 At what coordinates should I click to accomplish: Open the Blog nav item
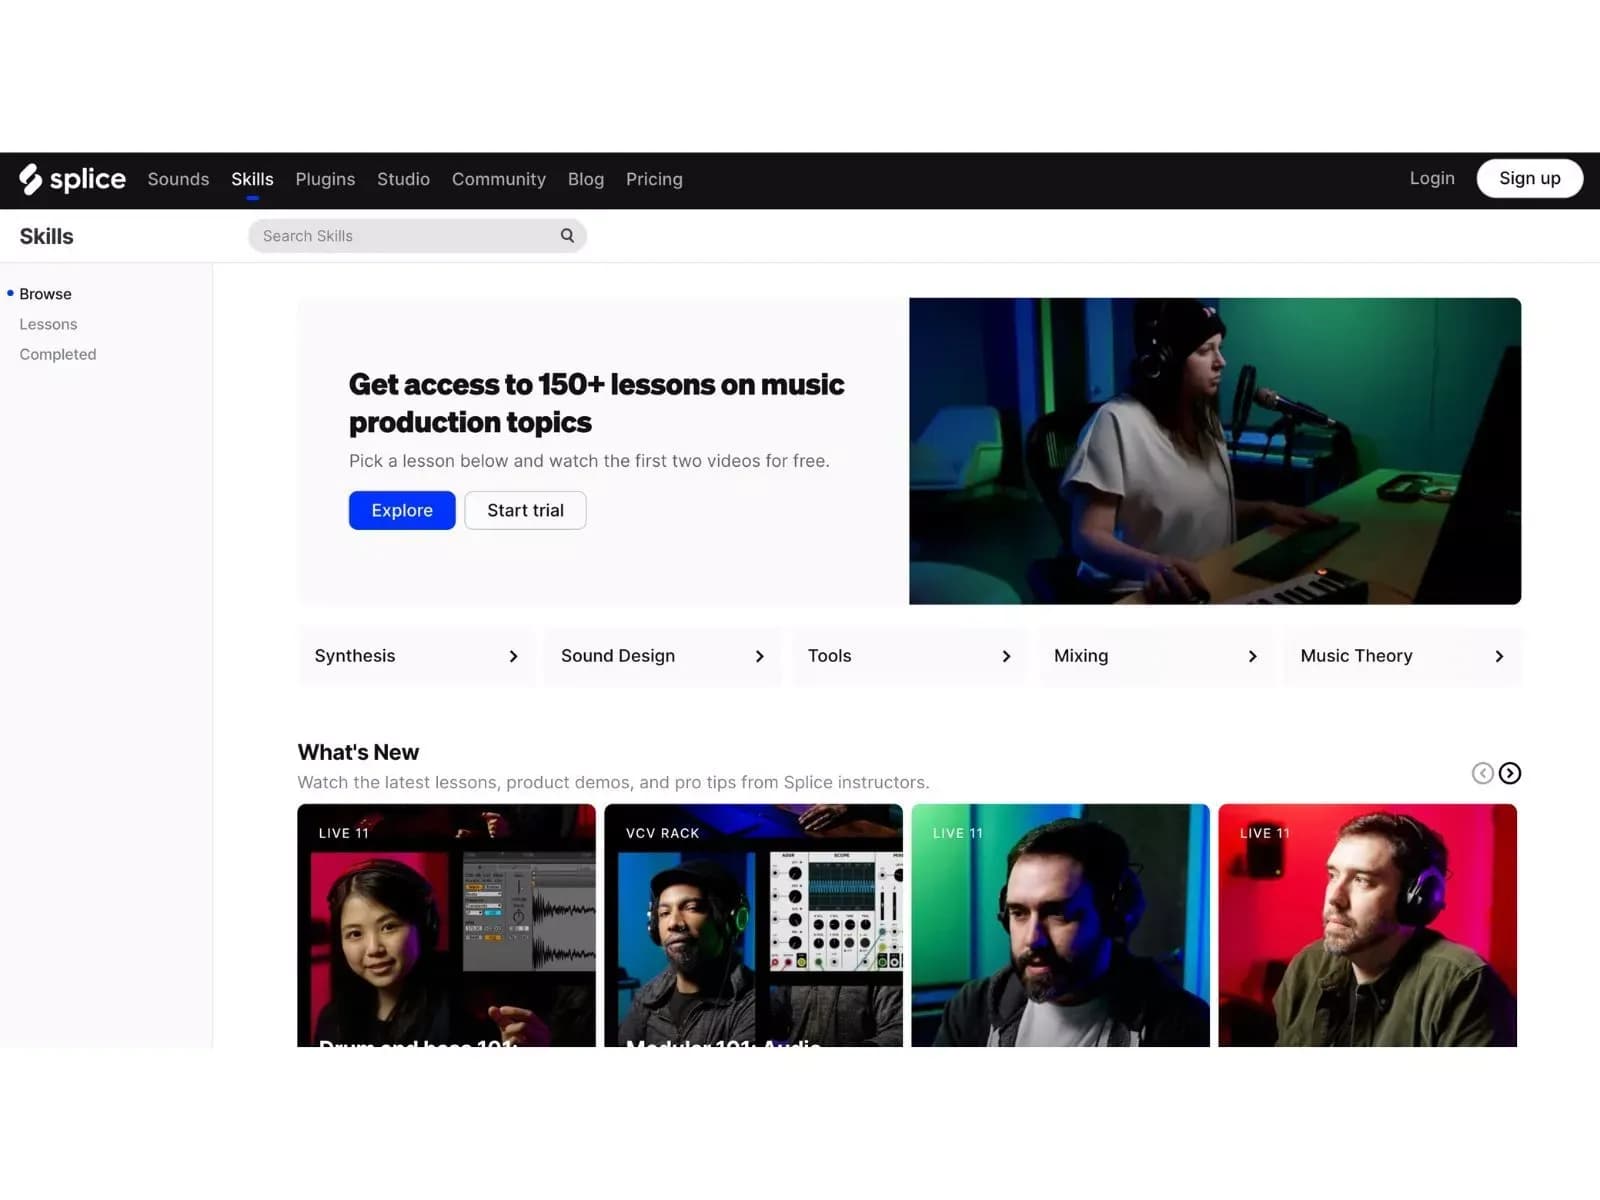586,179
